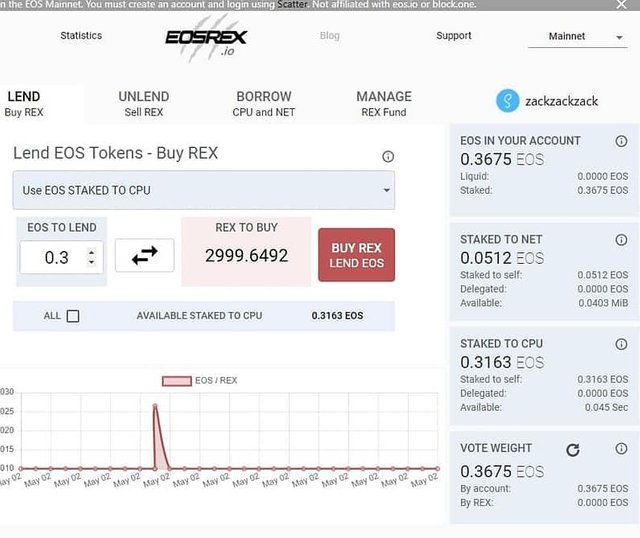
Task: Expand Use EOS STAKED TO CPU dropdown
Action: pyautogui.click(x=204, y=190)
